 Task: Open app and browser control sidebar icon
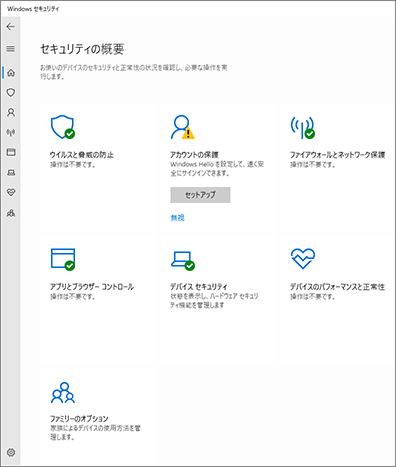click(11, 152)
